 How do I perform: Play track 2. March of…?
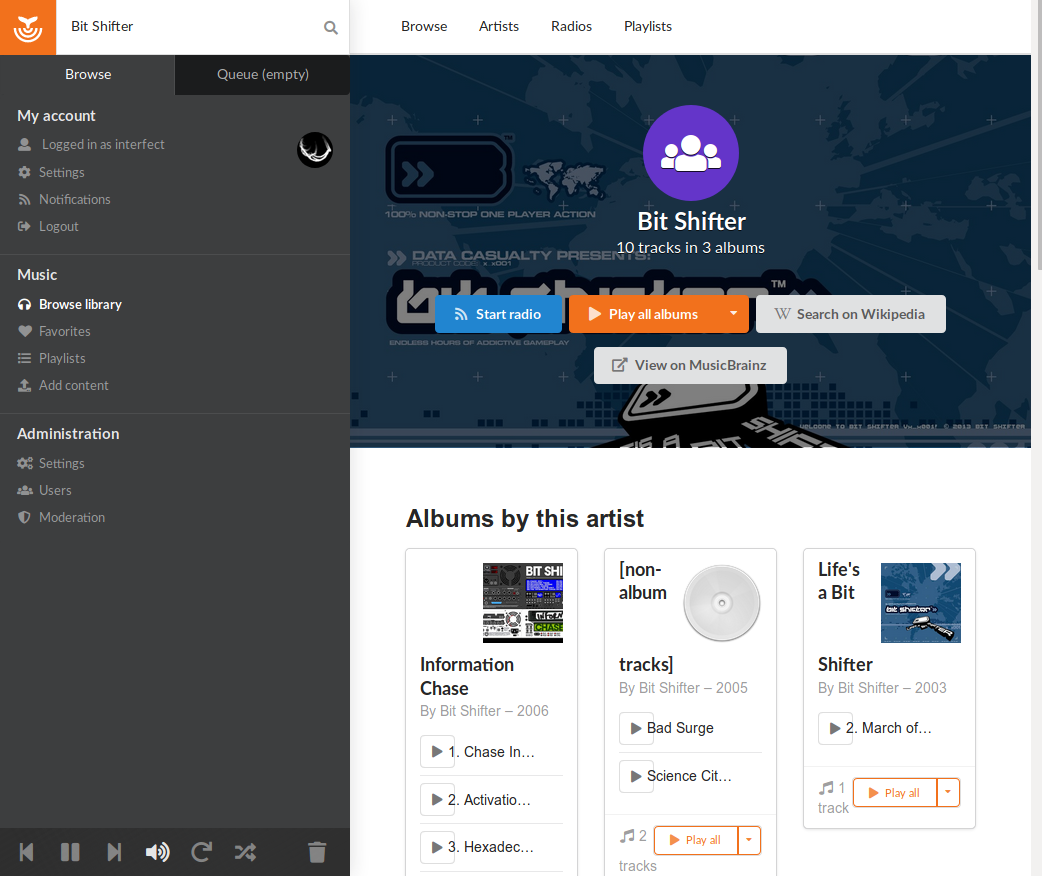coord(835,728)
